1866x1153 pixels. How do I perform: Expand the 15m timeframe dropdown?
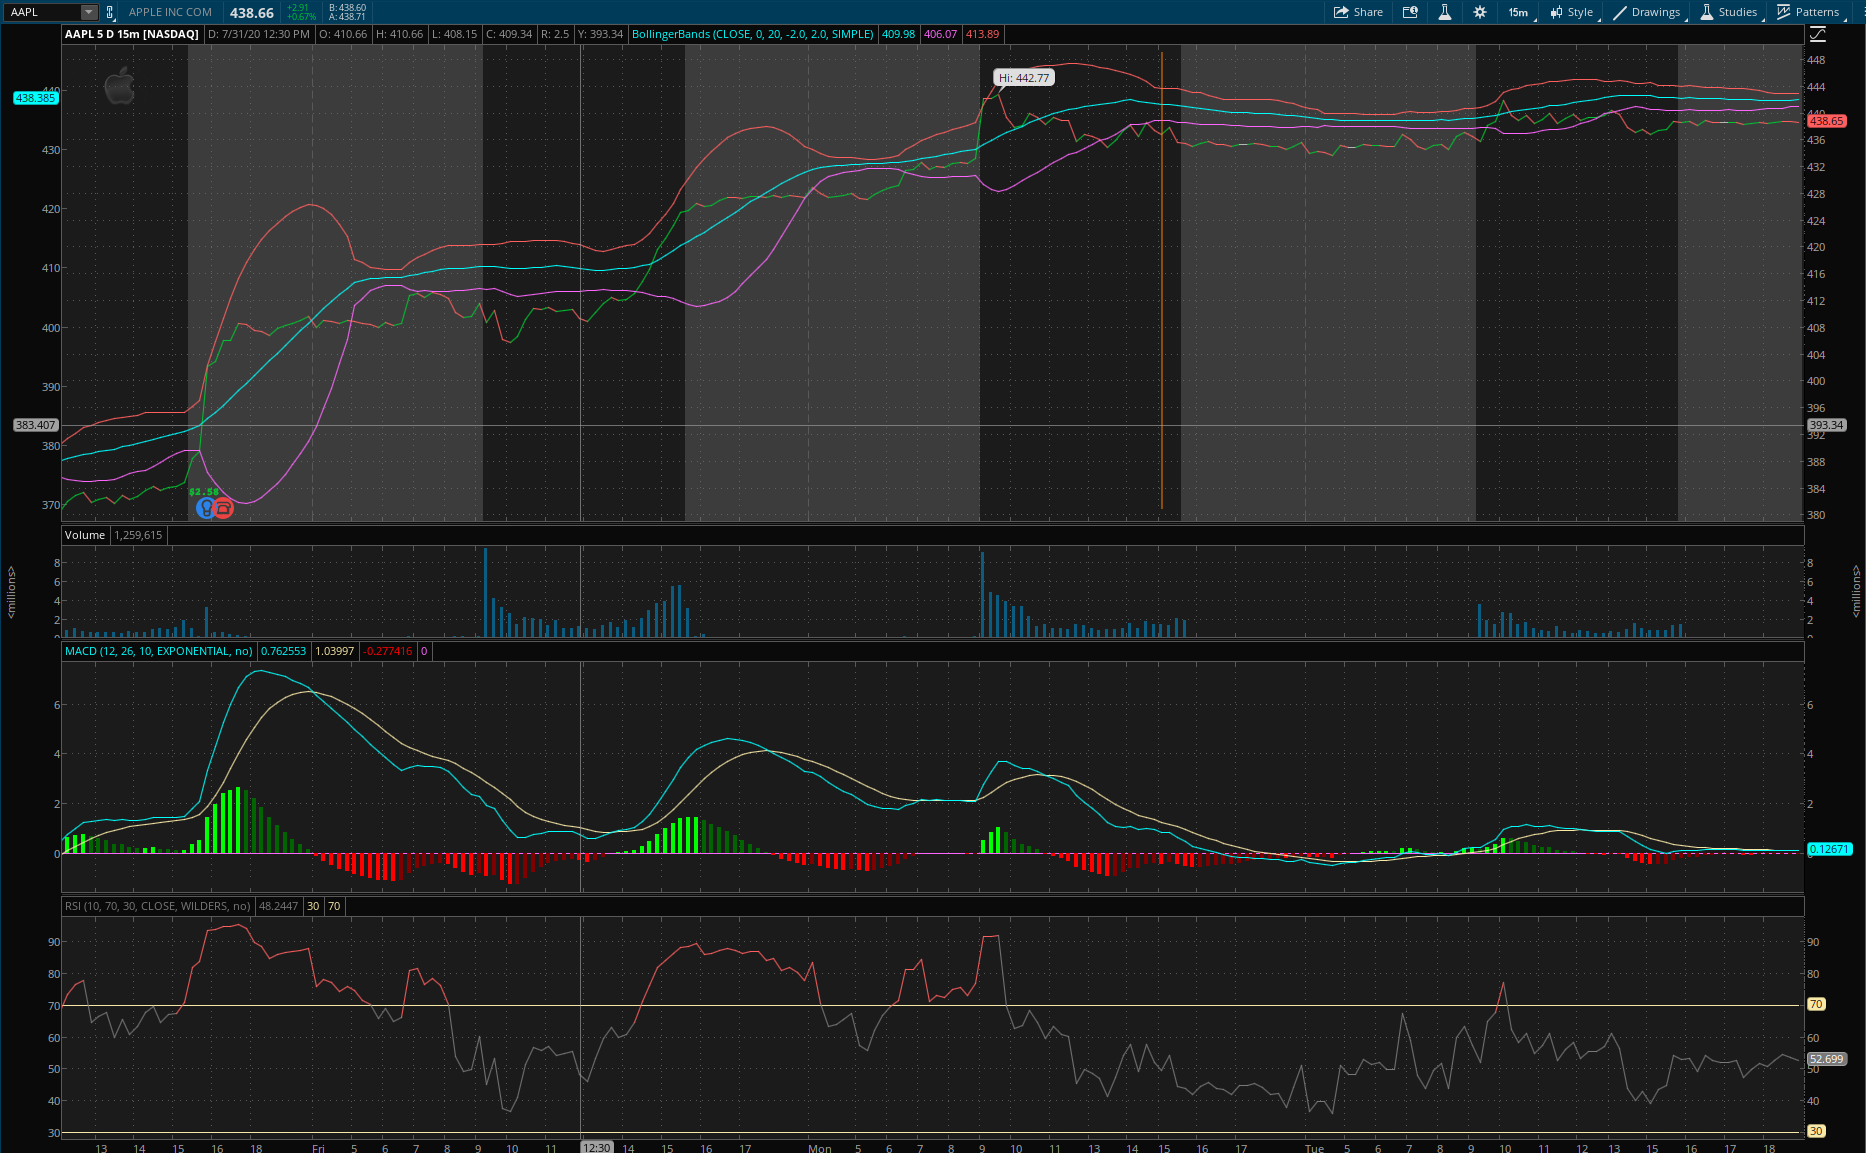[x=1519, y=12]
